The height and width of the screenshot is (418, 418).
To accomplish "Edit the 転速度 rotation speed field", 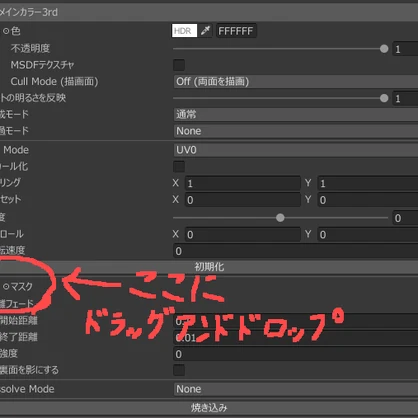I will click(x=296, y=251).
